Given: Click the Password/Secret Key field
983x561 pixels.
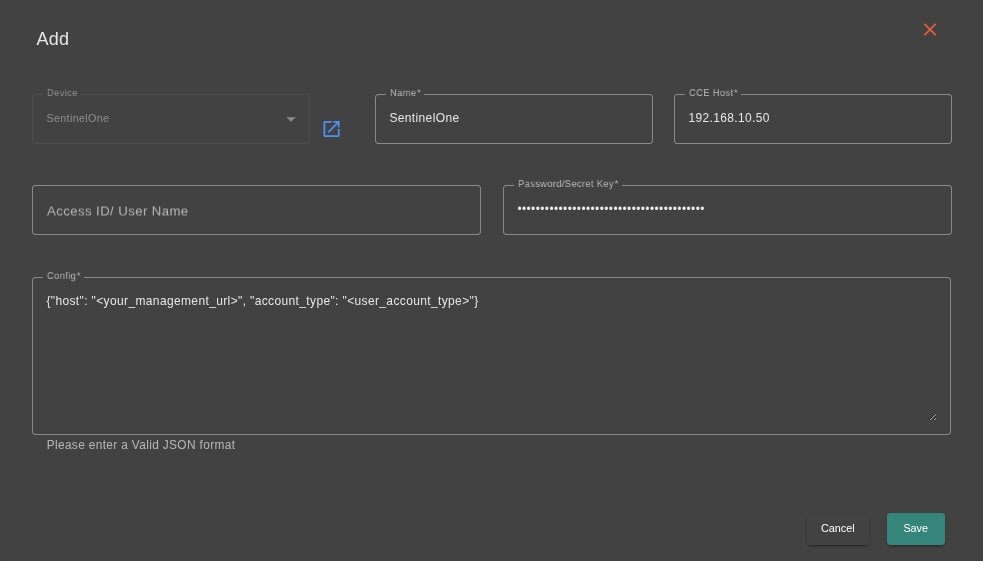Looking at the screenshot, I should [727, 210].
